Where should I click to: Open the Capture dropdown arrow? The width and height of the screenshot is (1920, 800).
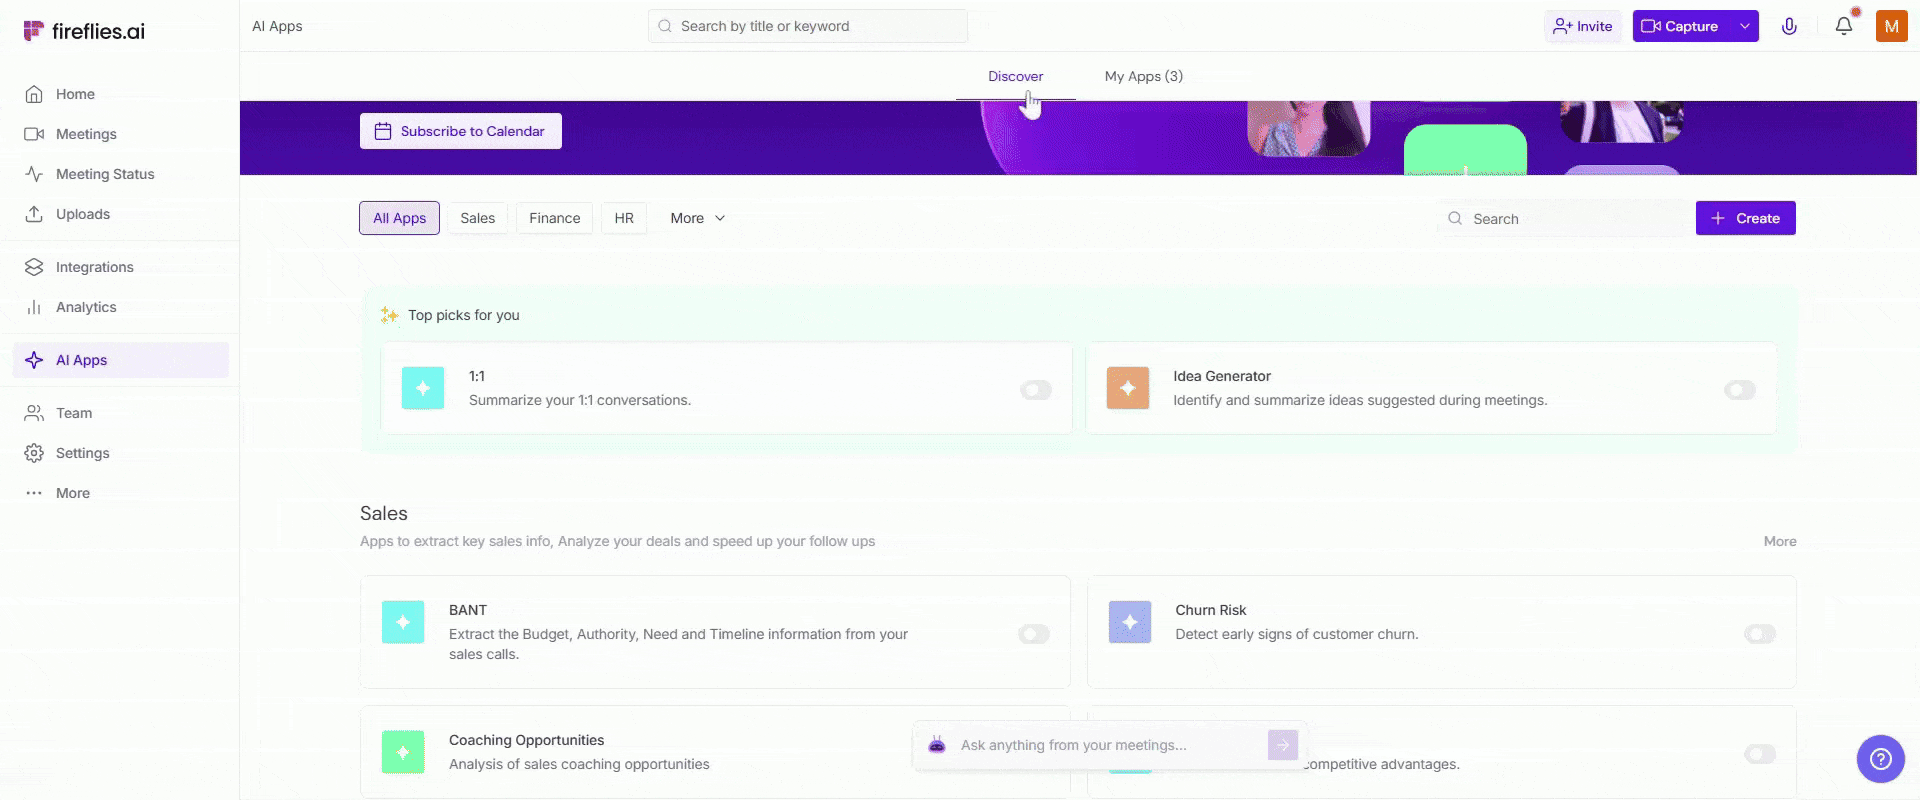click(1744, 26)
